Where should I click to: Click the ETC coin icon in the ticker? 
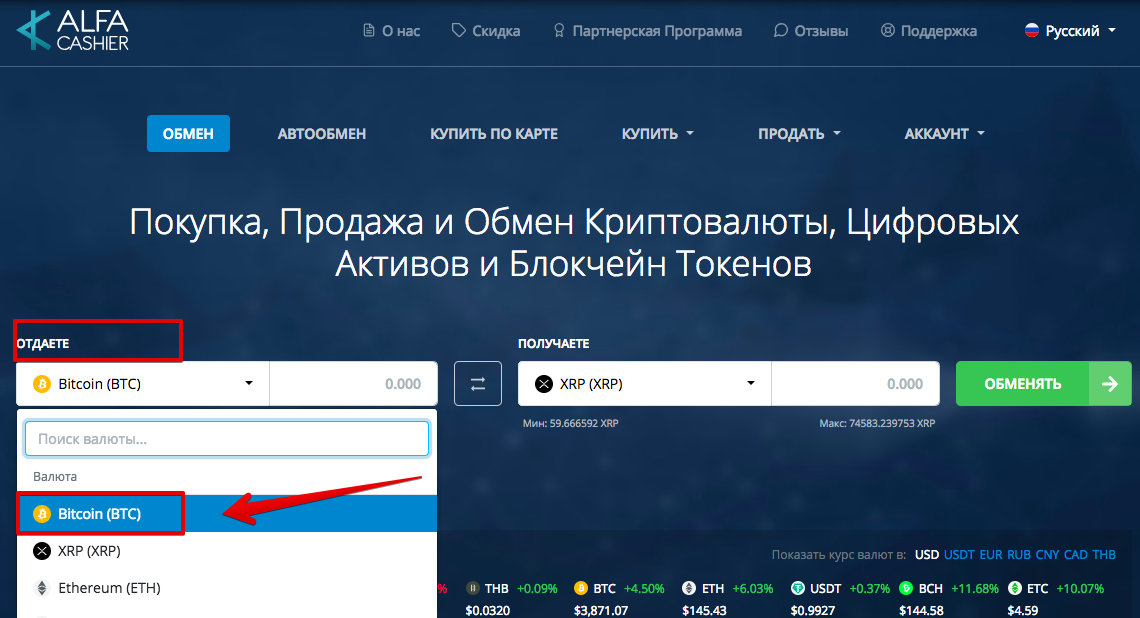[1014, 588]
